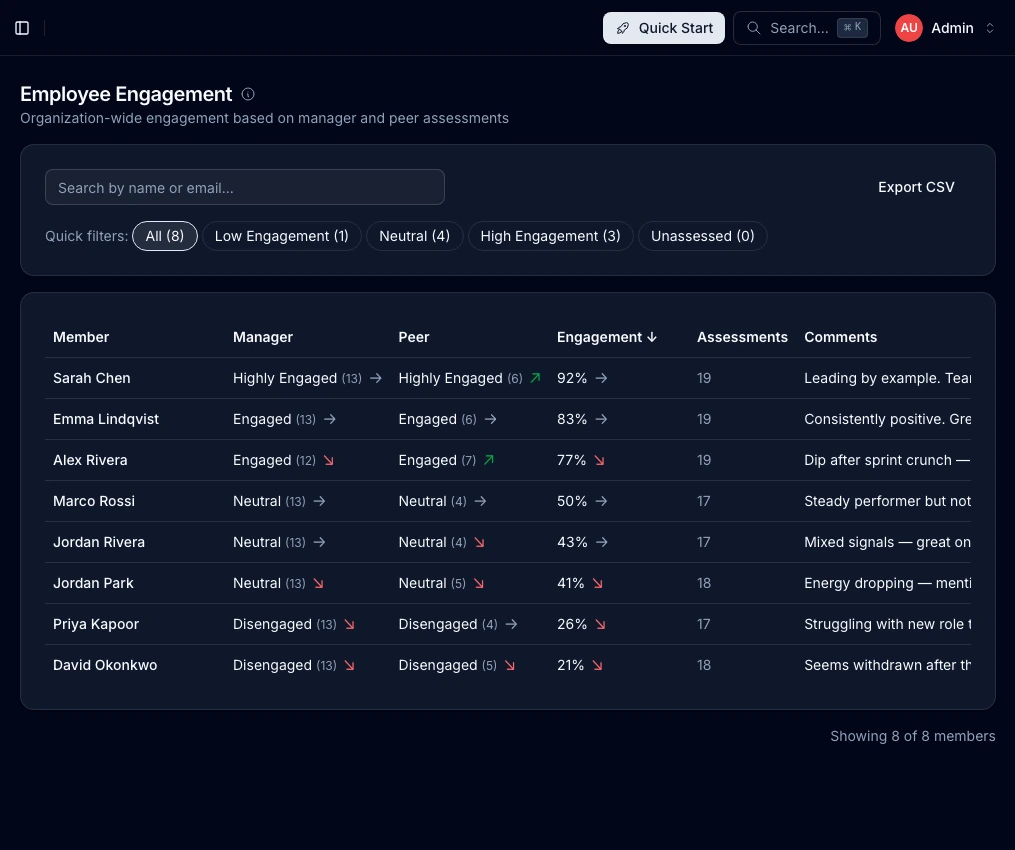Click Emma Lindqvist's assessments count 19
The width and height of the screenshot is (1015, 850).
coord(704,419)
